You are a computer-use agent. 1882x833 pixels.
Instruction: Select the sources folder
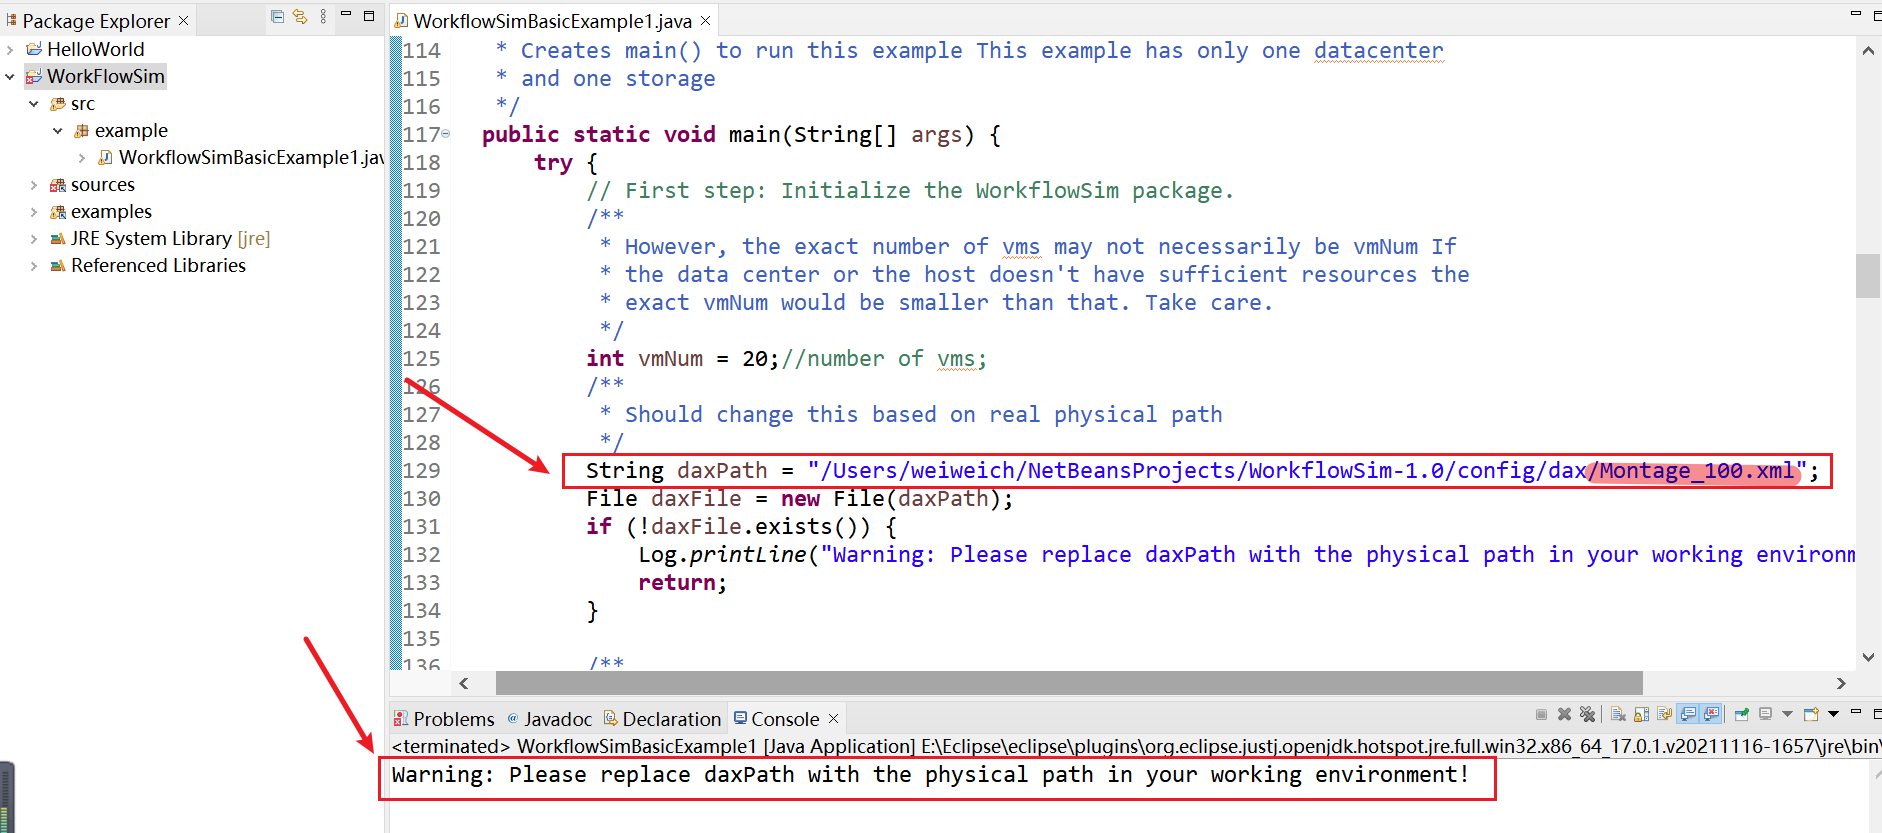click(102, 184)
